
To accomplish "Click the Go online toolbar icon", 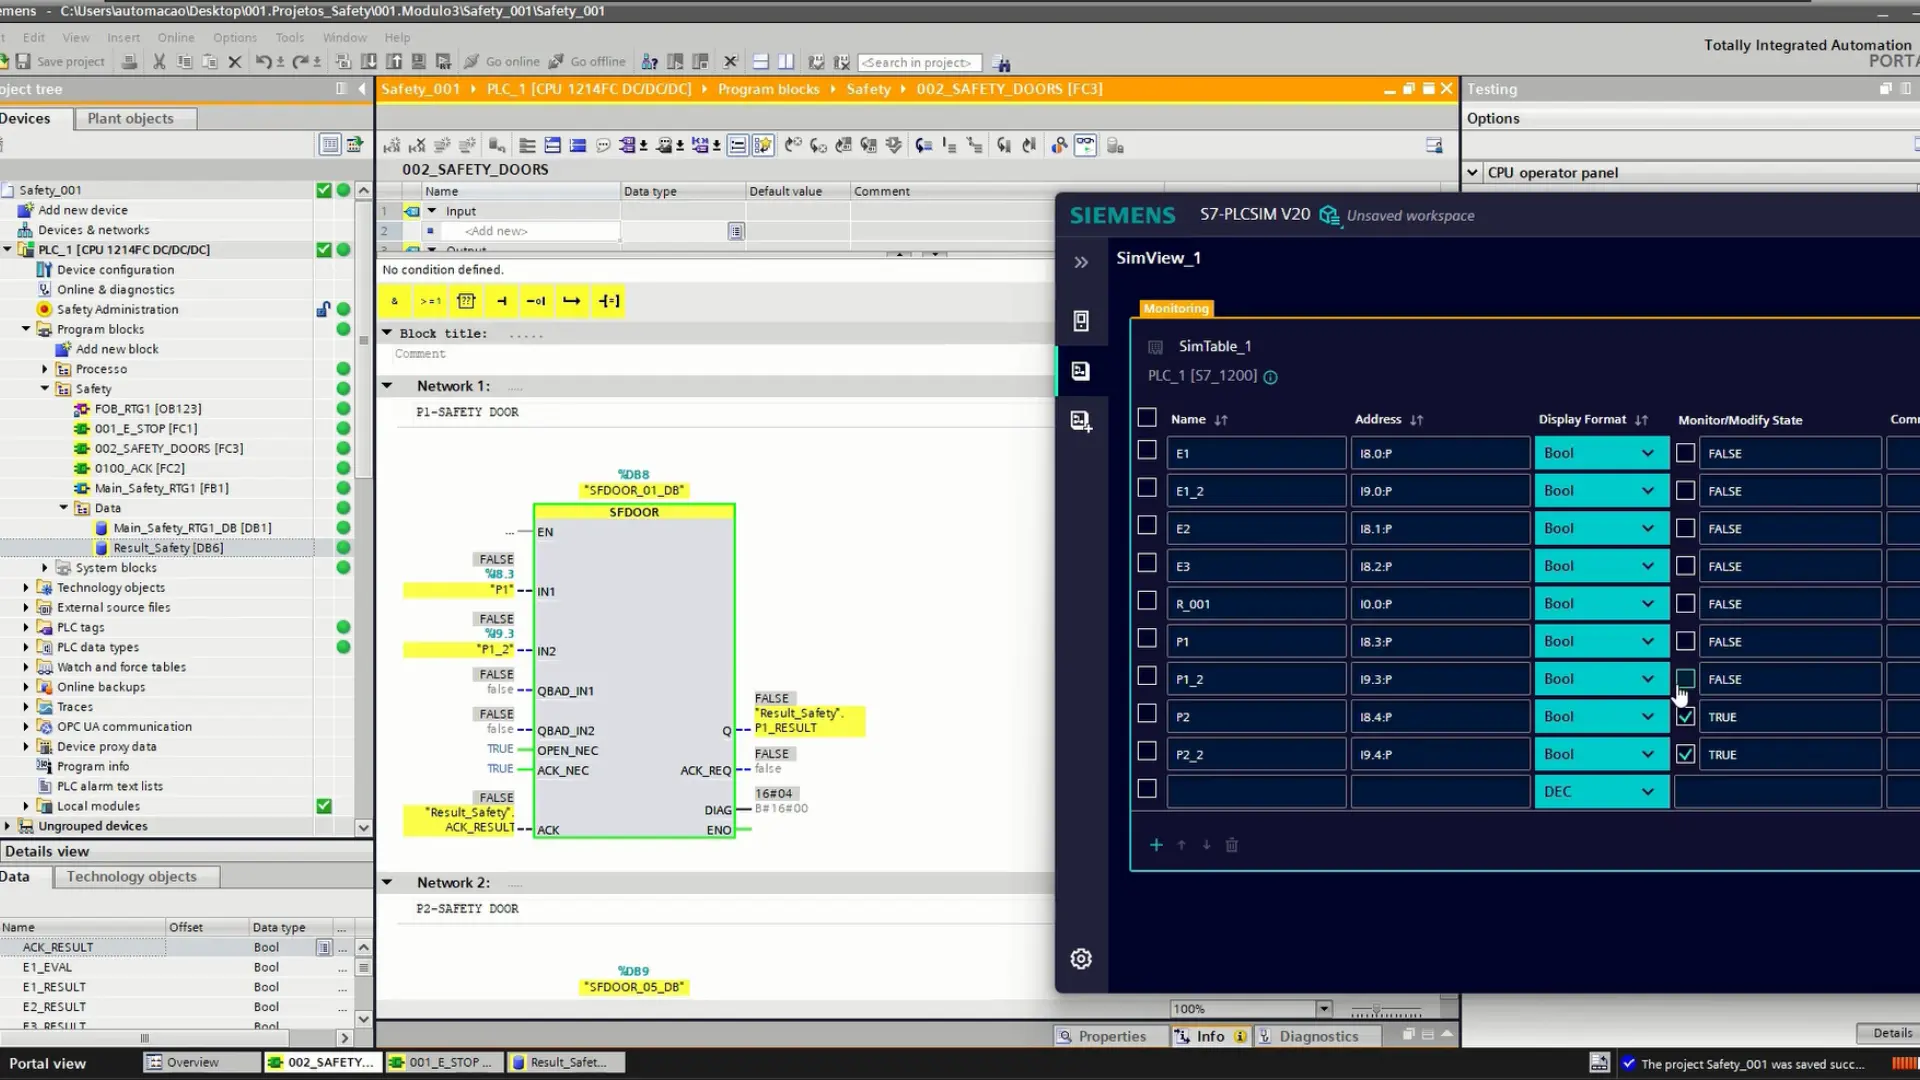I will point(472,62).
